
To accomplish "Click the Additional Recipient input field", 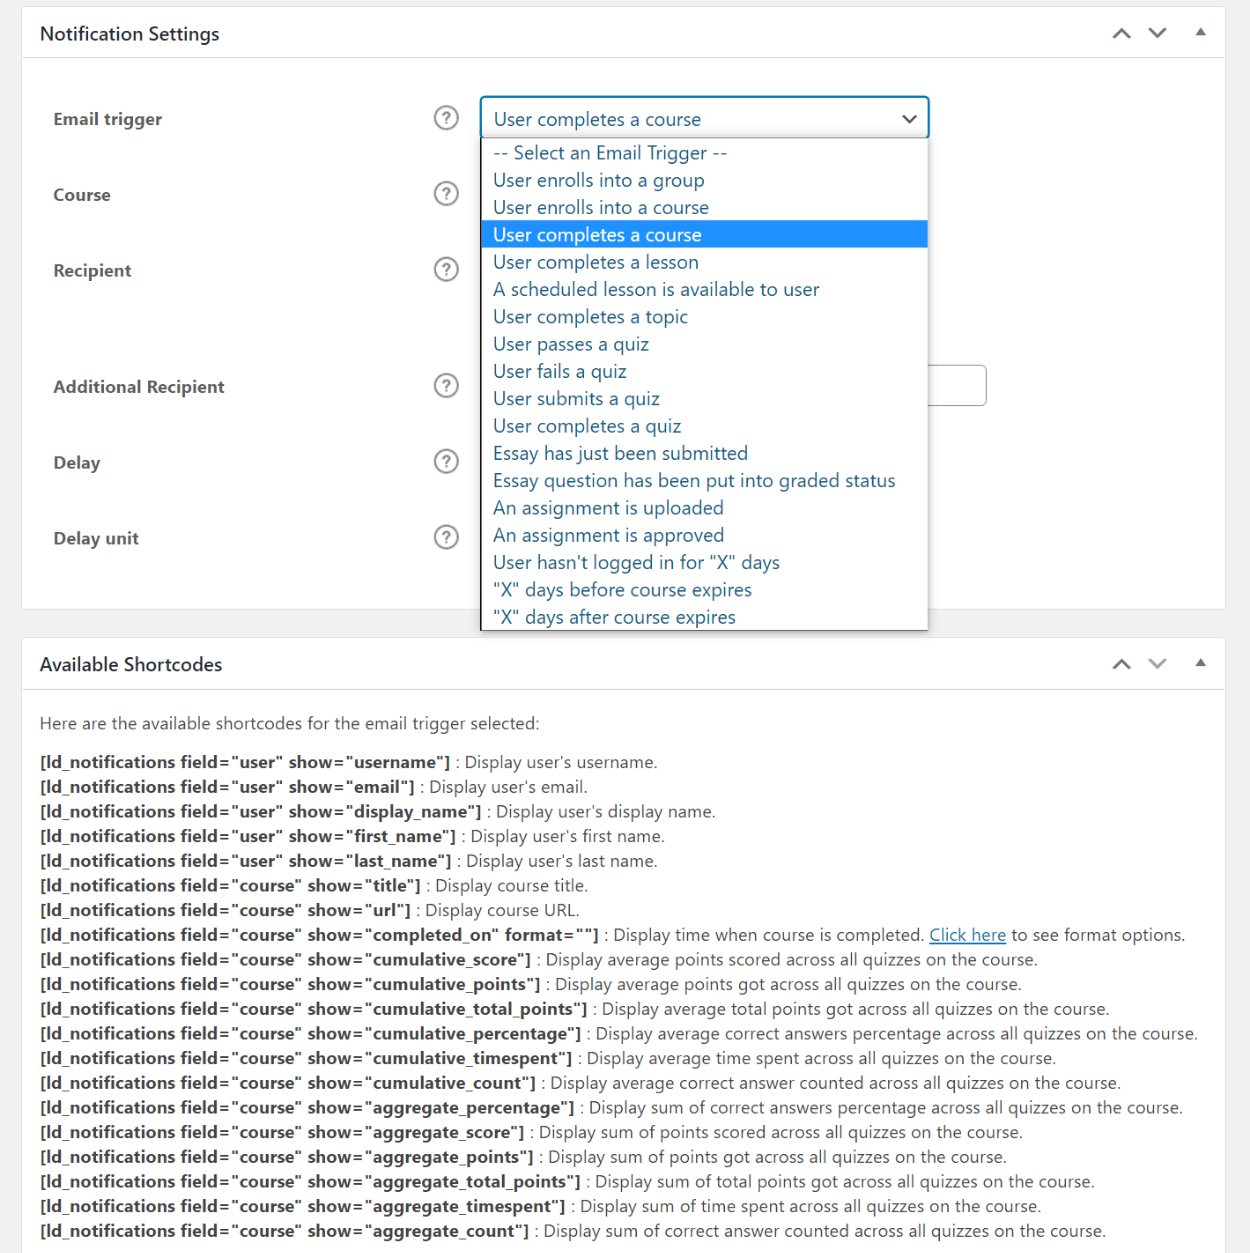I will 957,386.
